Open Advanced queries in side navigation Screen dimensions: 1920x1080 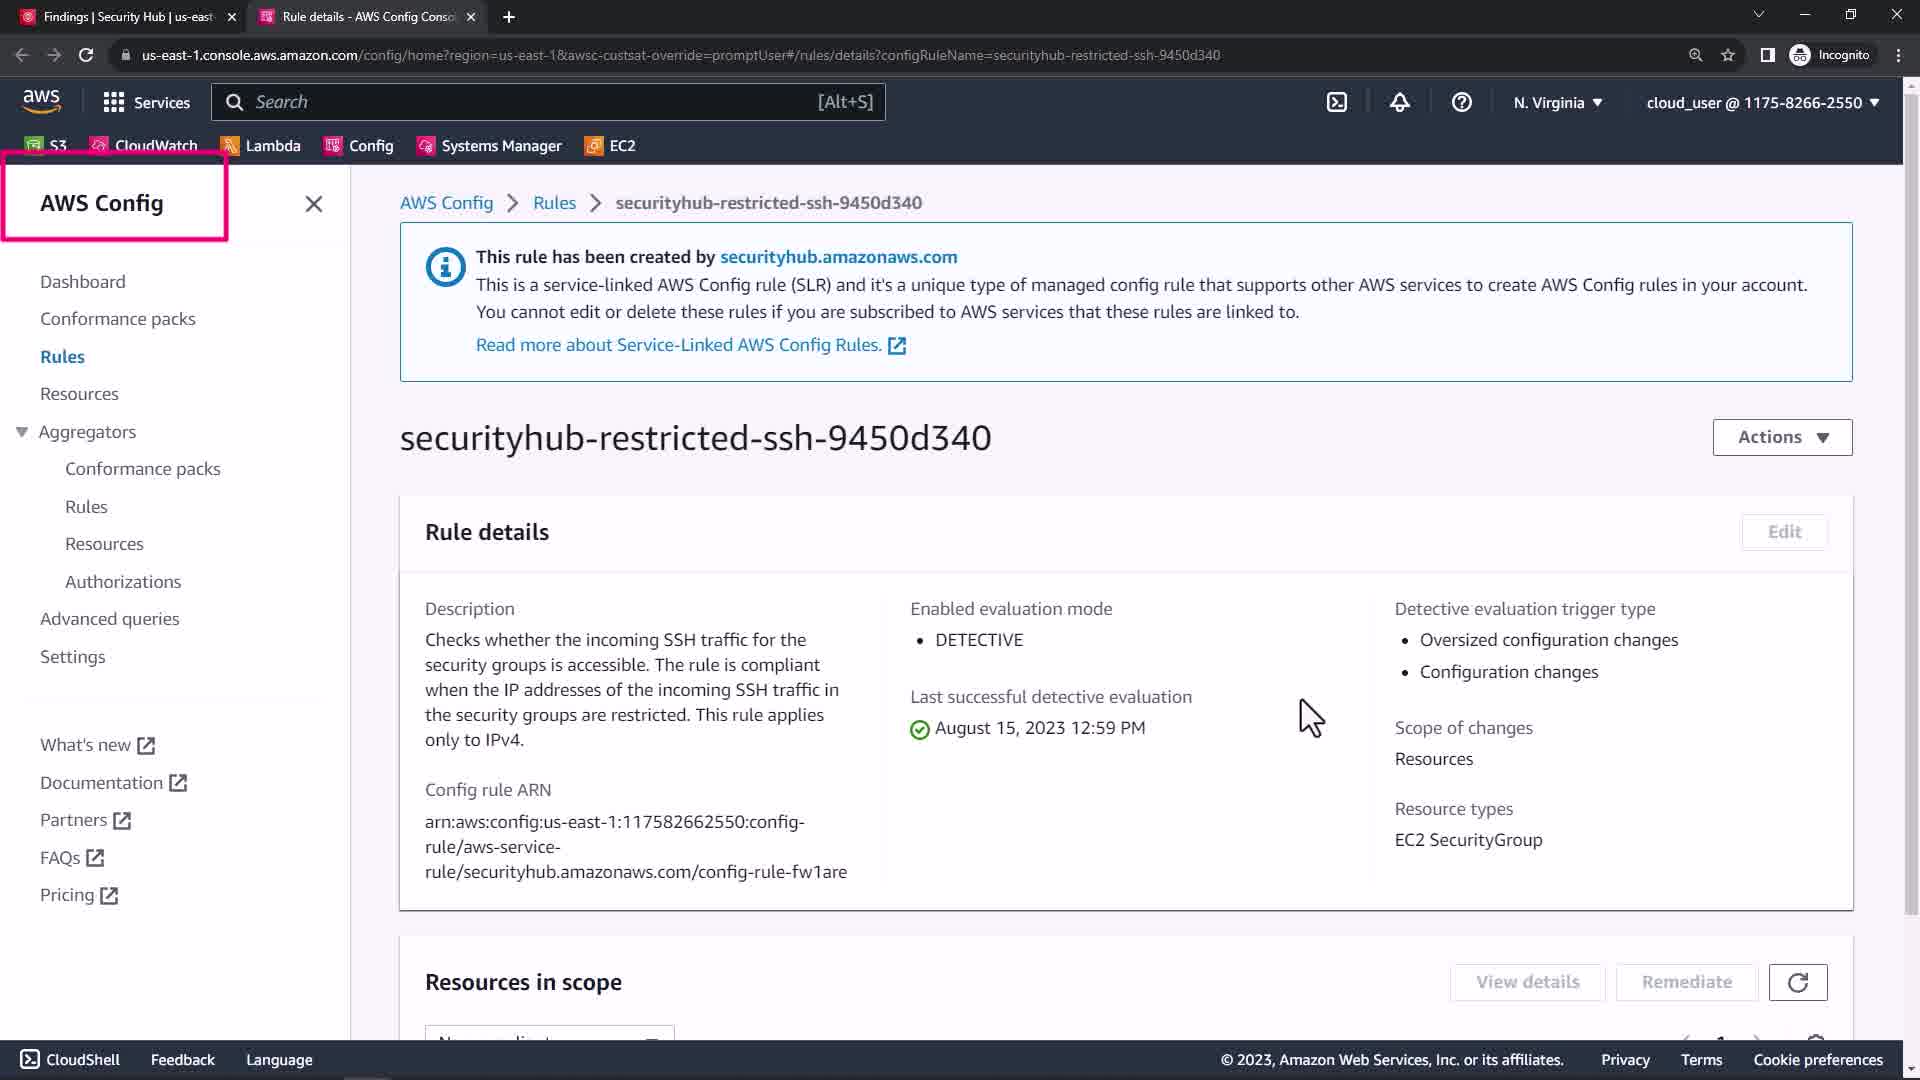tap(110, 619)
